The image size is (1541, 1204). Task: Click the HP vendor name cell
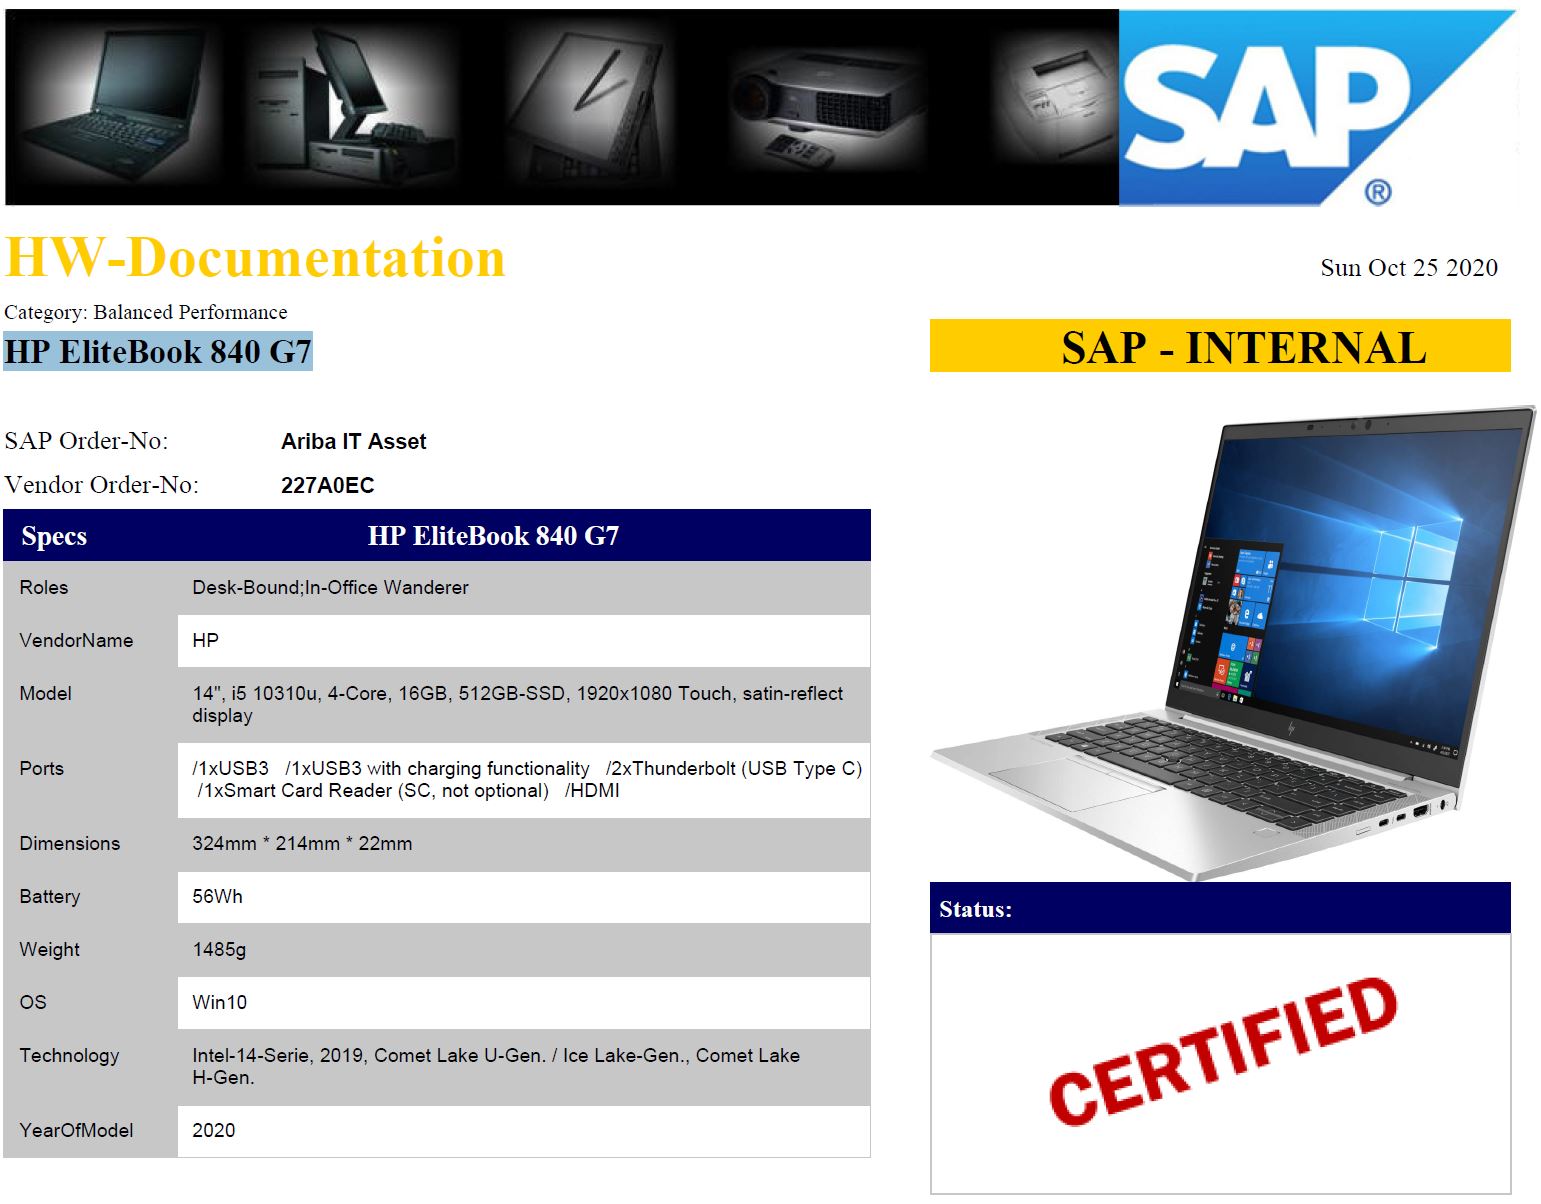pyautogui.click(x=524, y=641)
